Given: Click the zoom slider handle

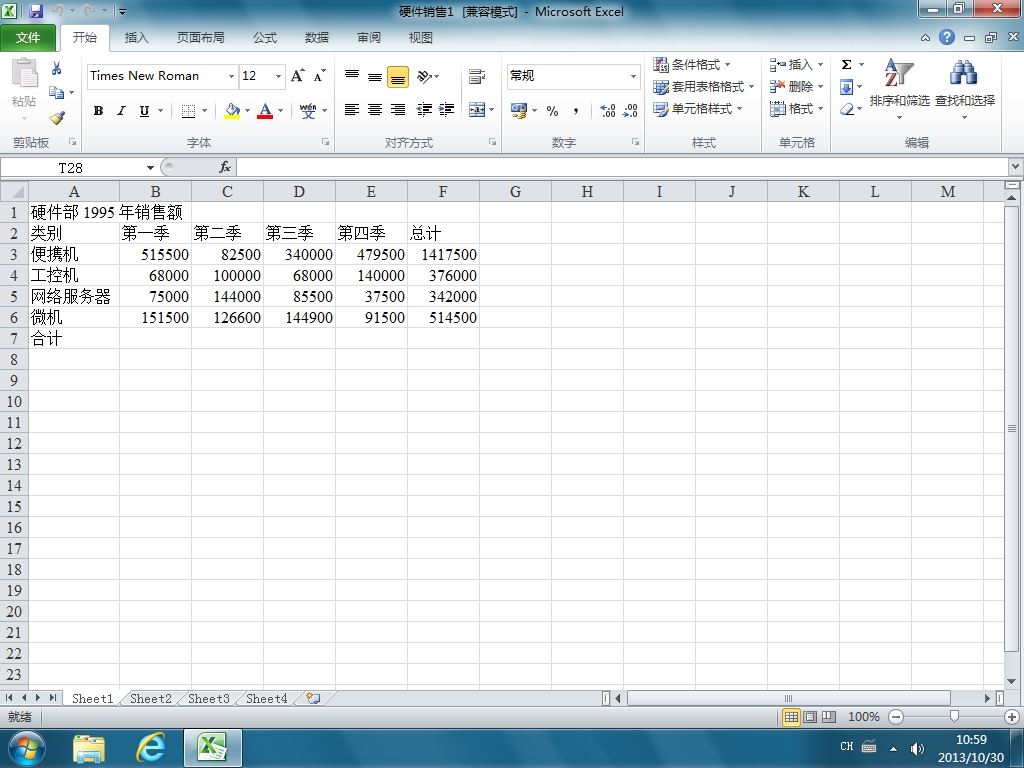Looking at the screenshot, I should [x=954, y=717].
